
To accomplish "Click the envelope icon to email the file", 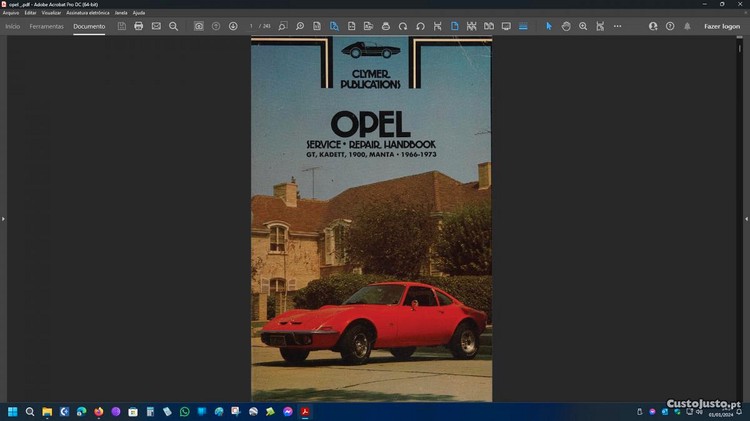I will 156,26.
